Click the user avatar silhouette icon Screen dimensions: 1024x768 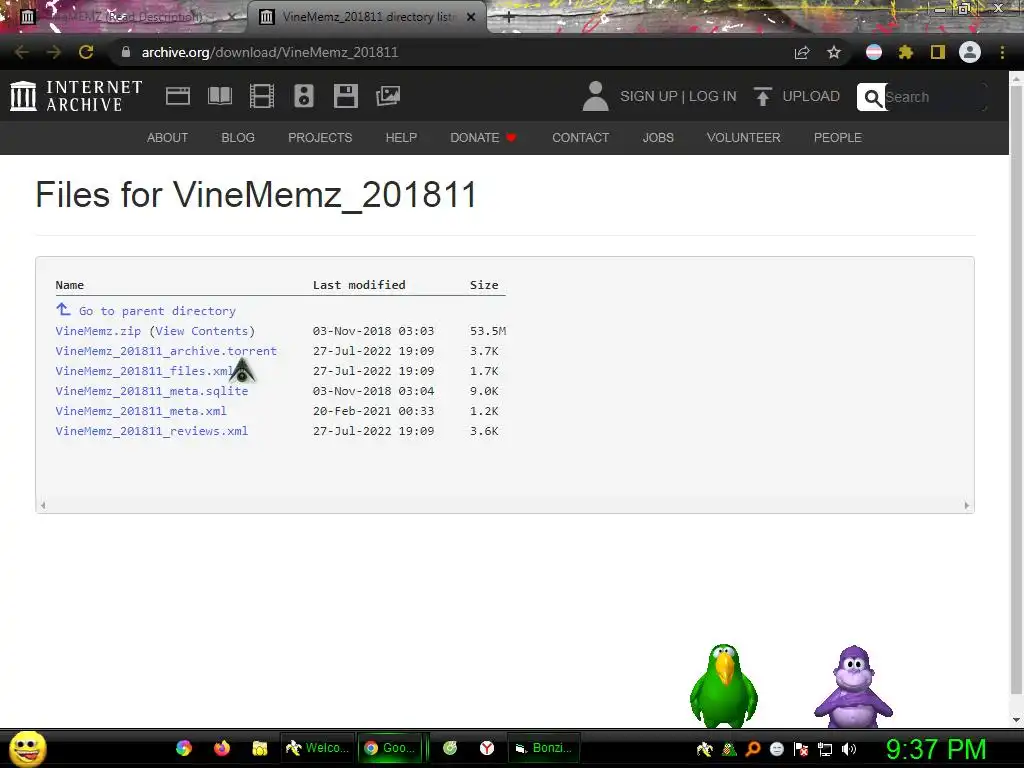point(595,96)
